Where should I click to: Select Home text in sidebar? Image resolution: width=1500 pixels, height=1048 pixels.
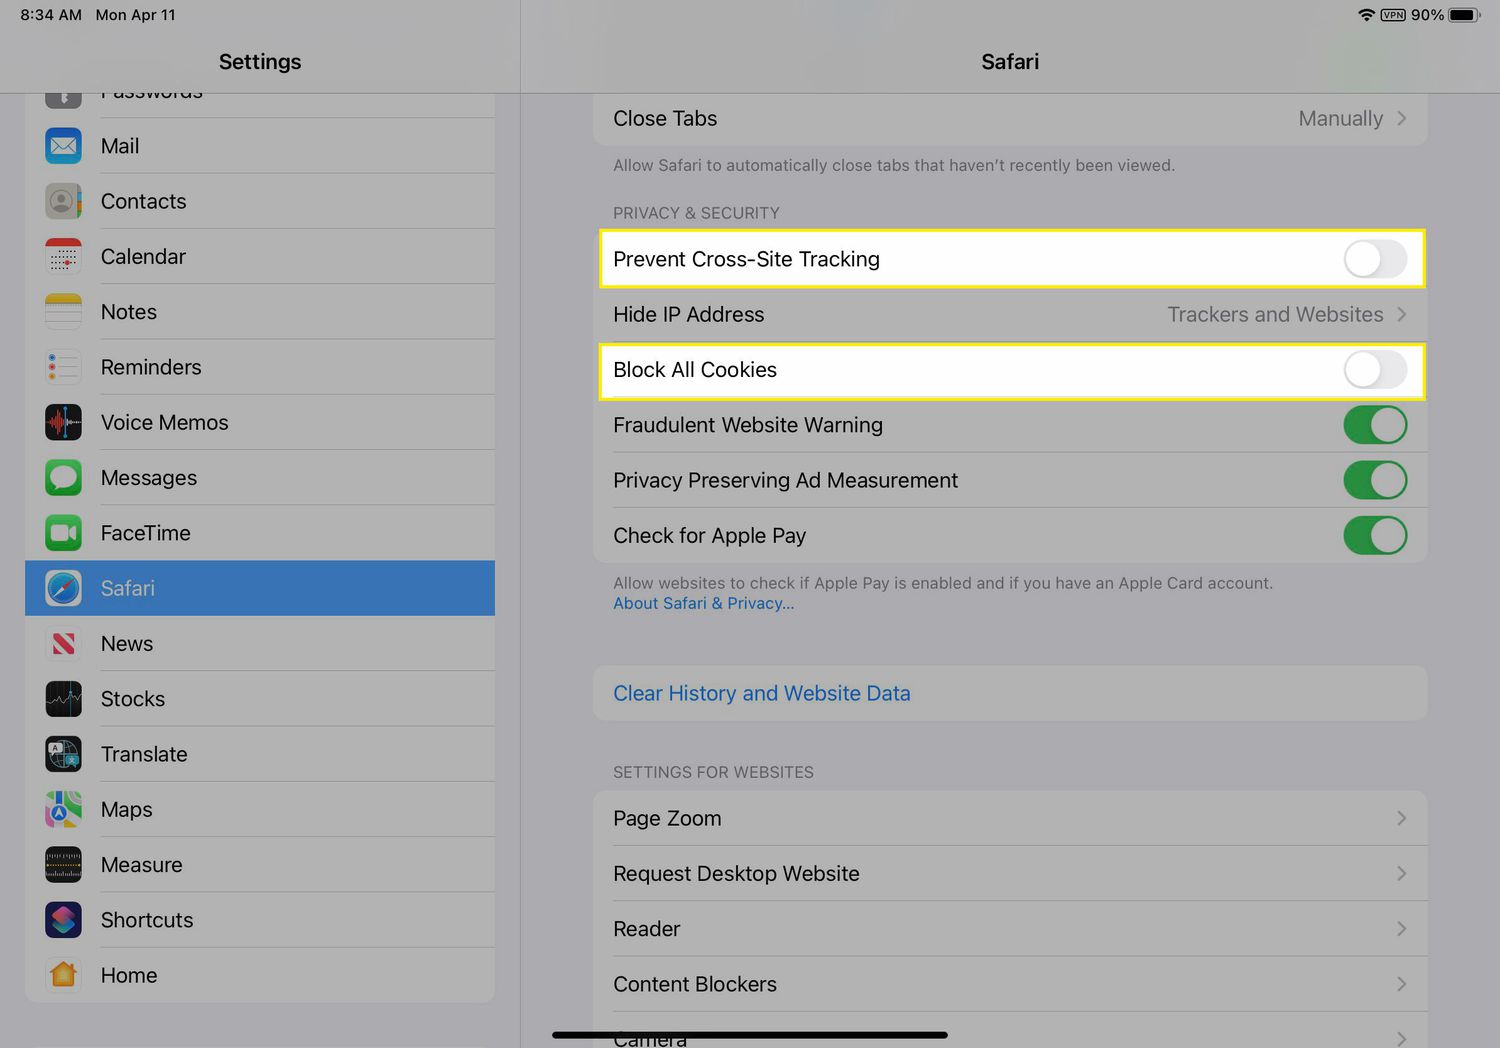(129, 975)
